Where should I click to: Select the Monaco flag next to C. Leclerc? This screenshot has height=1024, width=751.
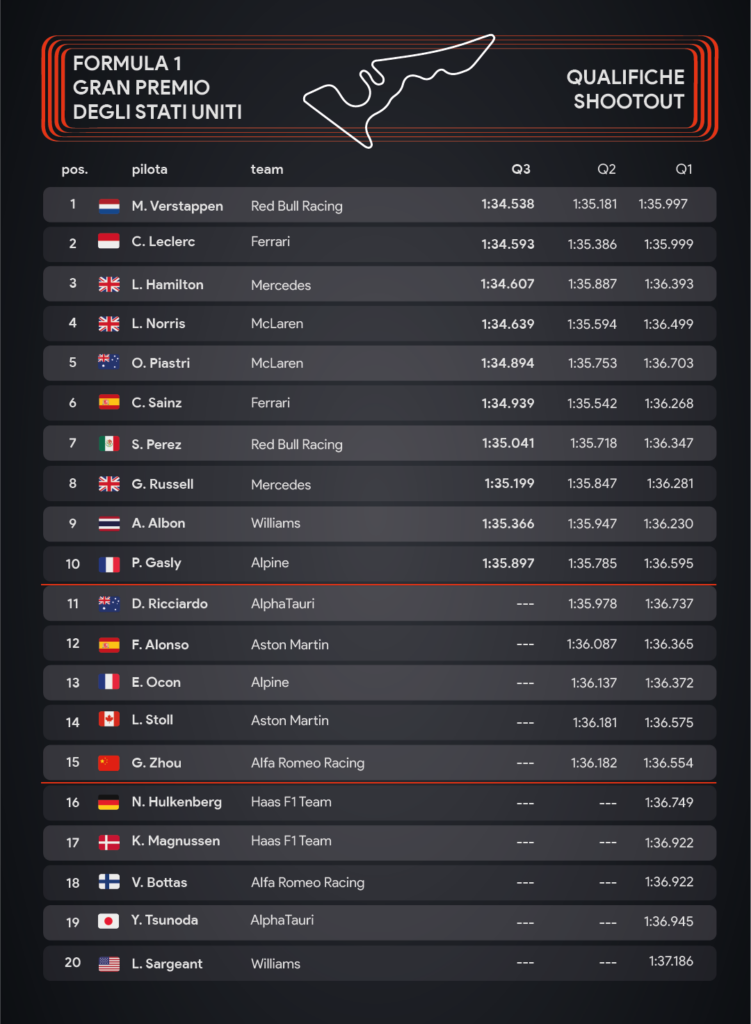(109, 242)
